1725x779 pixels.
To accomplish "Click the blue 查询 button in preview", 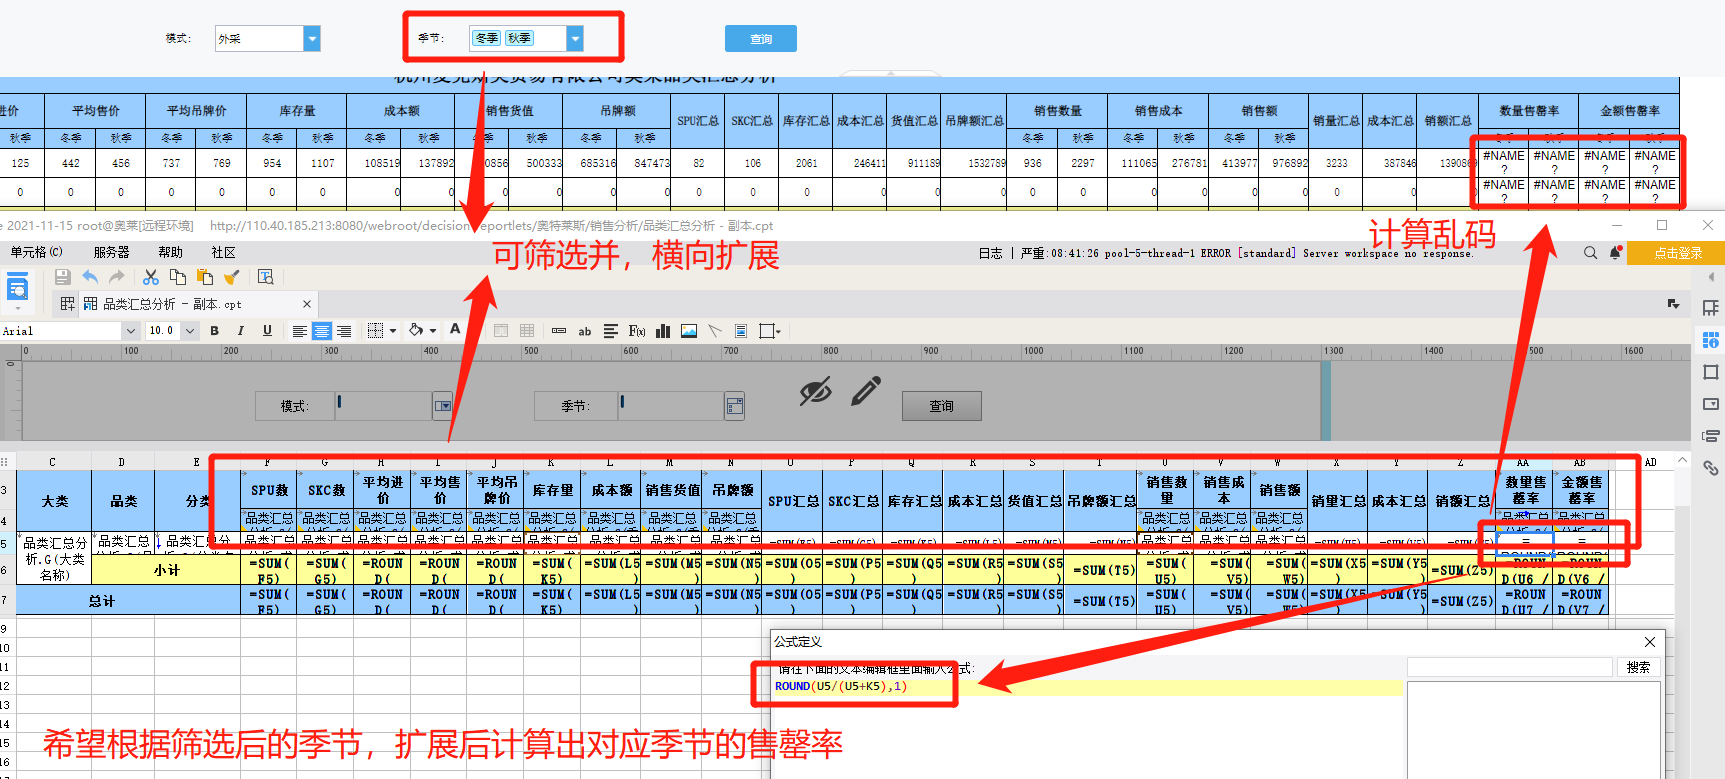I will tap(761, 39).
